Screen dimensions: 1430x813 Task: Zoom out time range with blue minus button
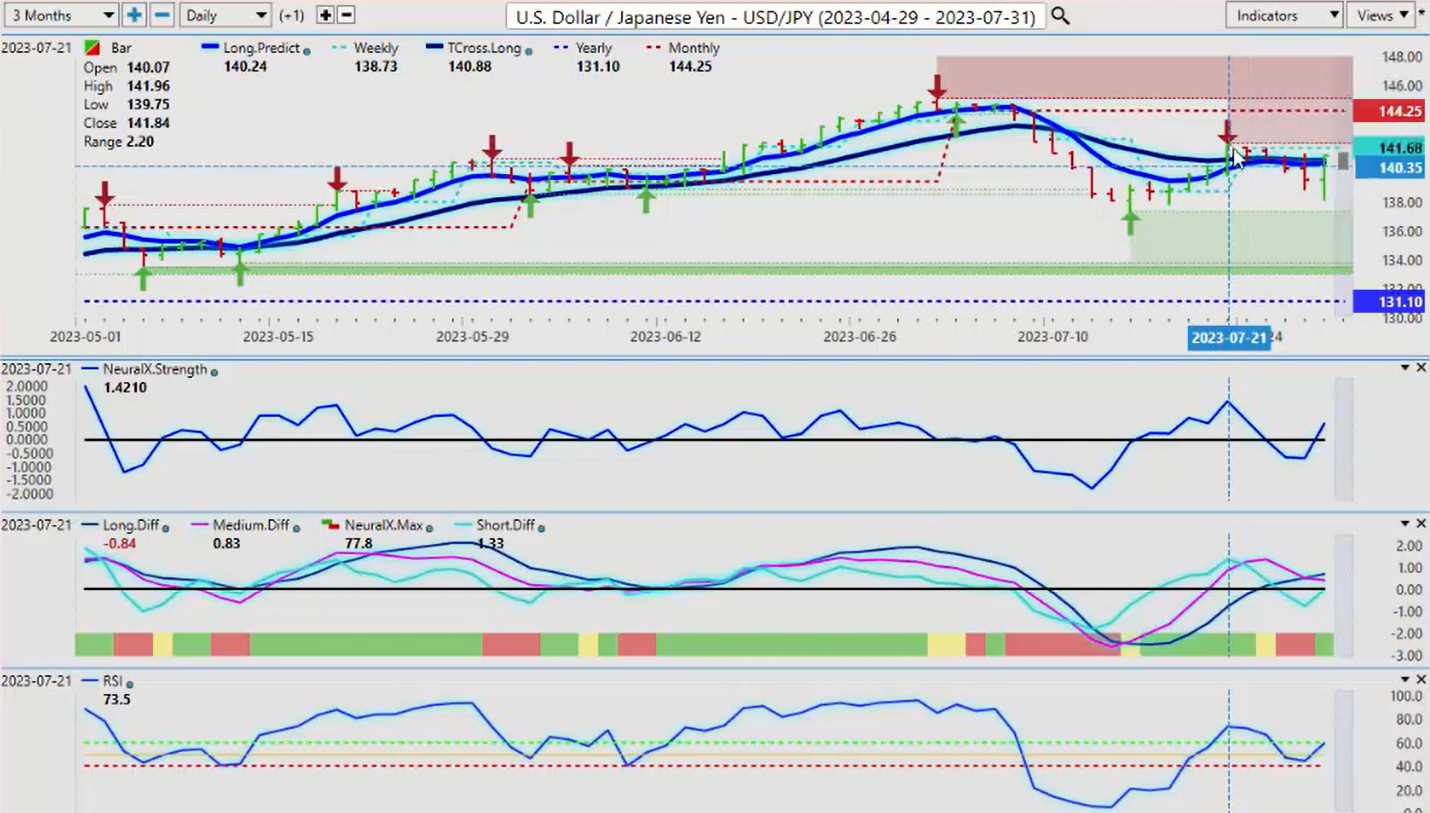click(x=162, y=15)
